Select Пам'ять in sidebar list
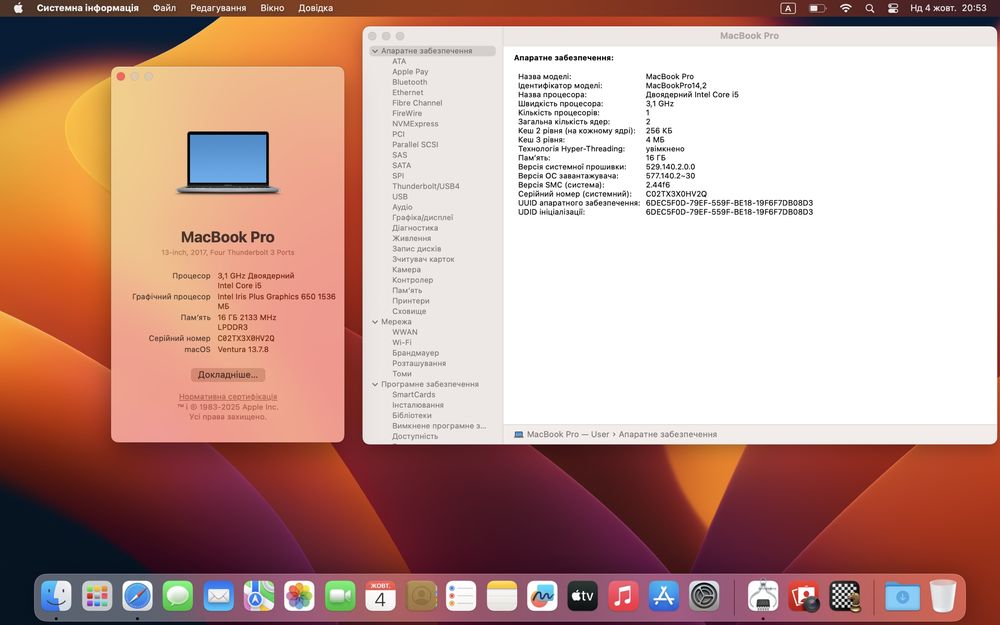The height and width of the screenshot is (625, 1000). 407,291
